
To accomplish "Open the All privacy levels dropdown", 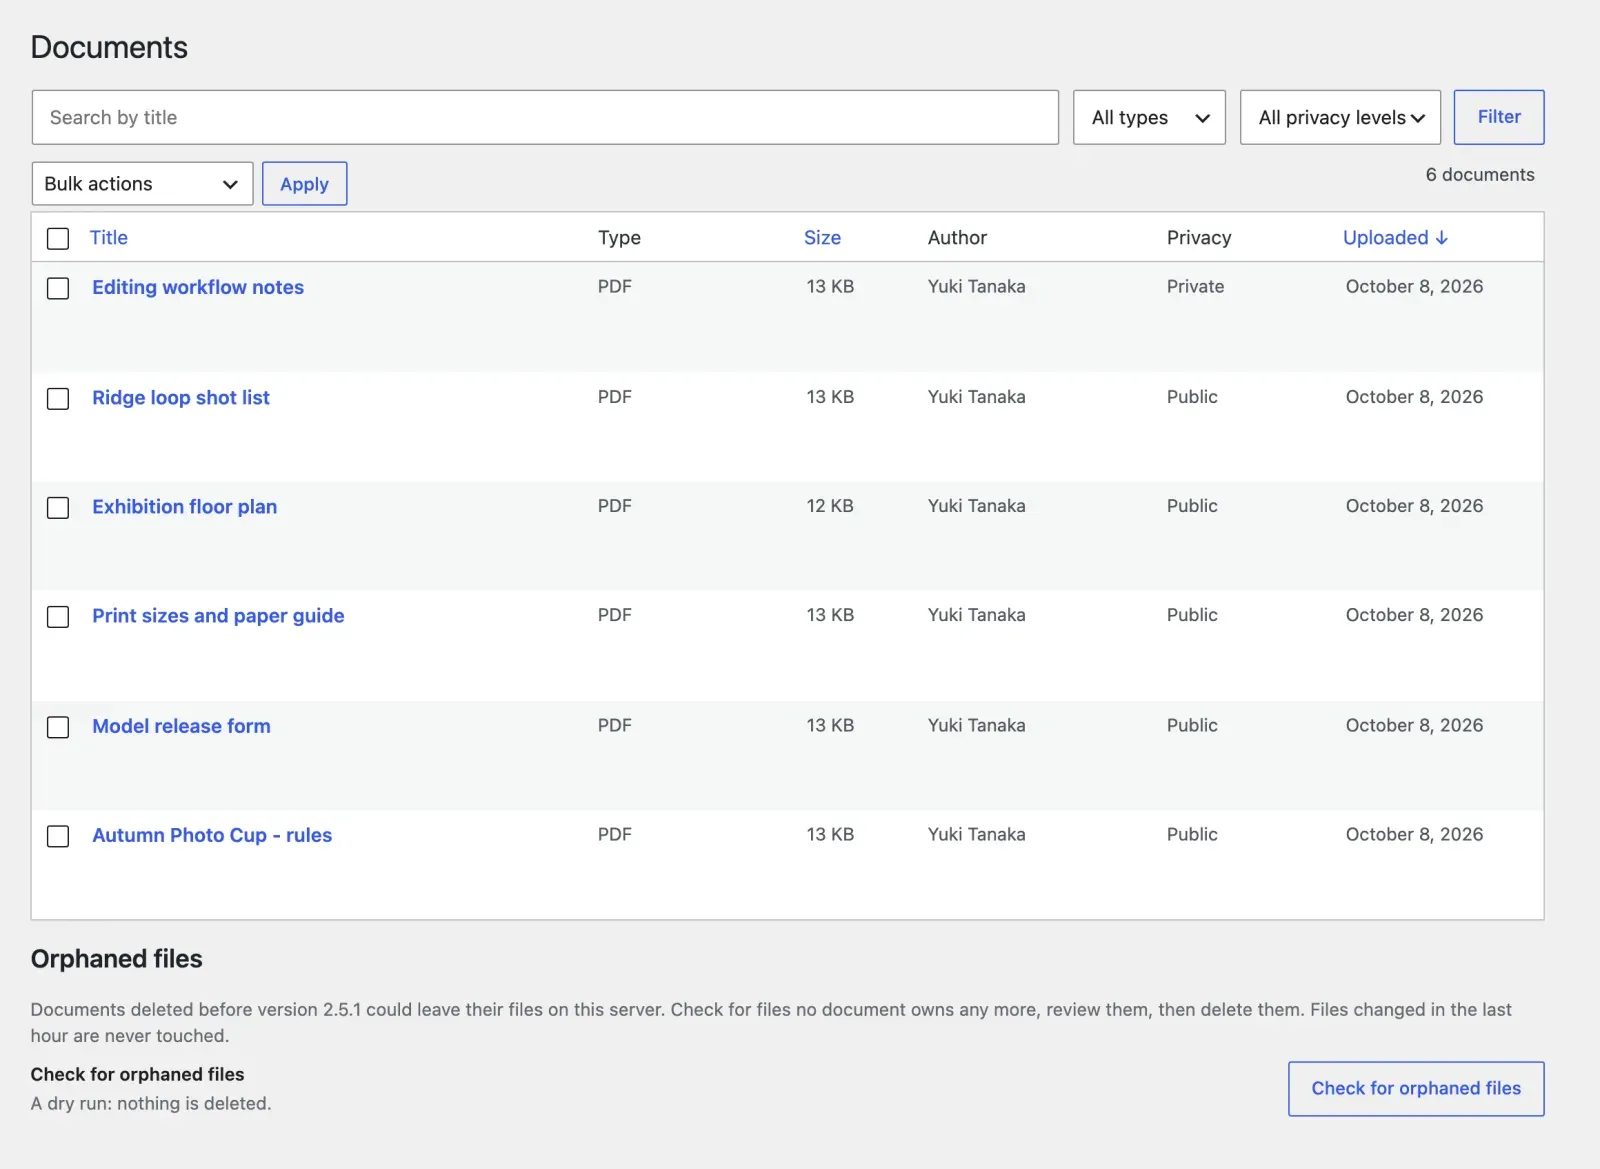I will tap(1340, 117).
